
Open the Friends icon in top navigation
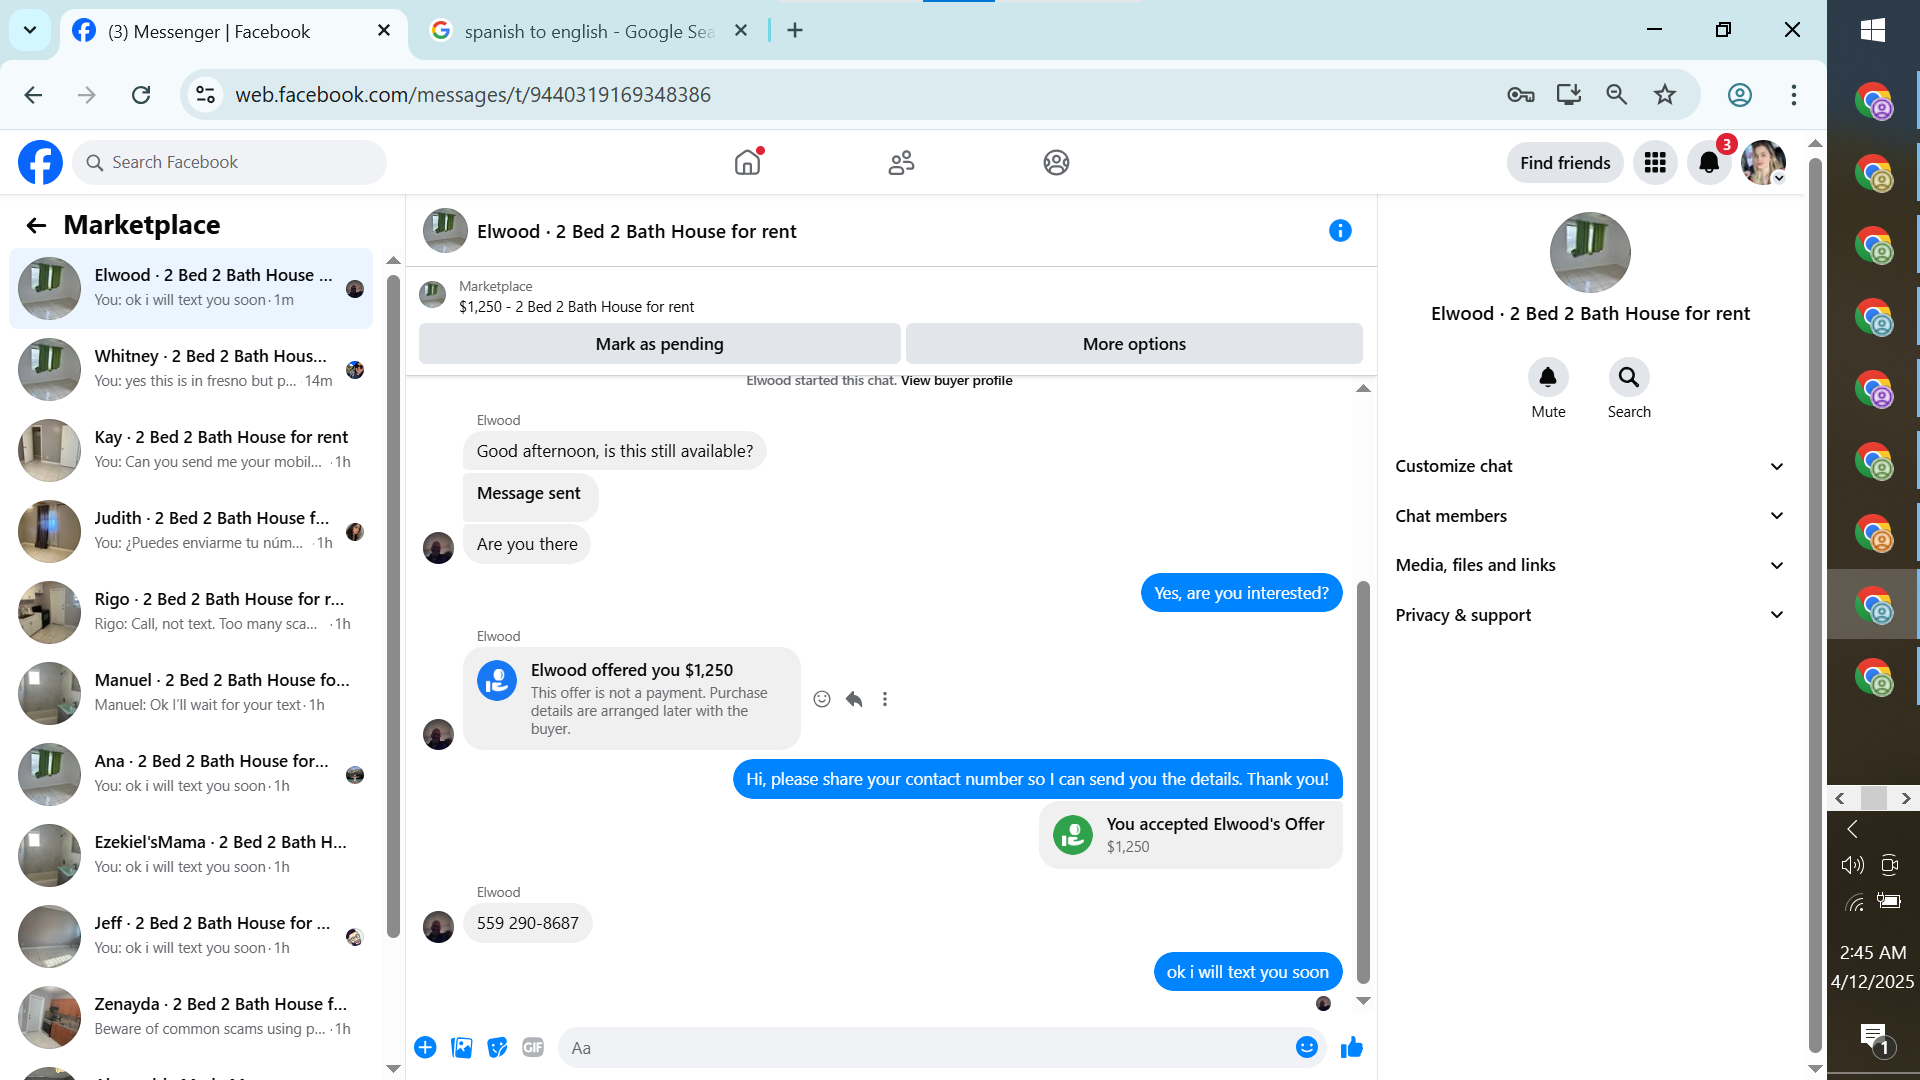[x=901, y=162]
